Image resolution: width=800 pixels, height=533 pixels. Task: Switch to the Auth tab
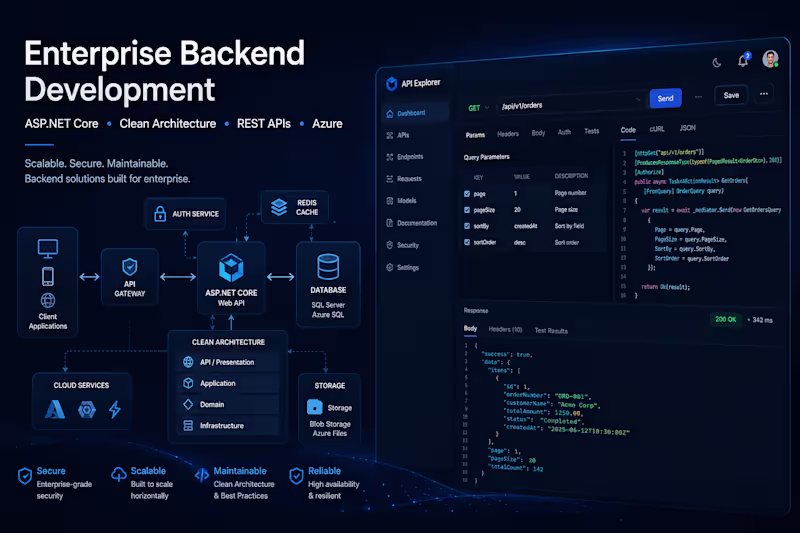(x=564, y=132)
